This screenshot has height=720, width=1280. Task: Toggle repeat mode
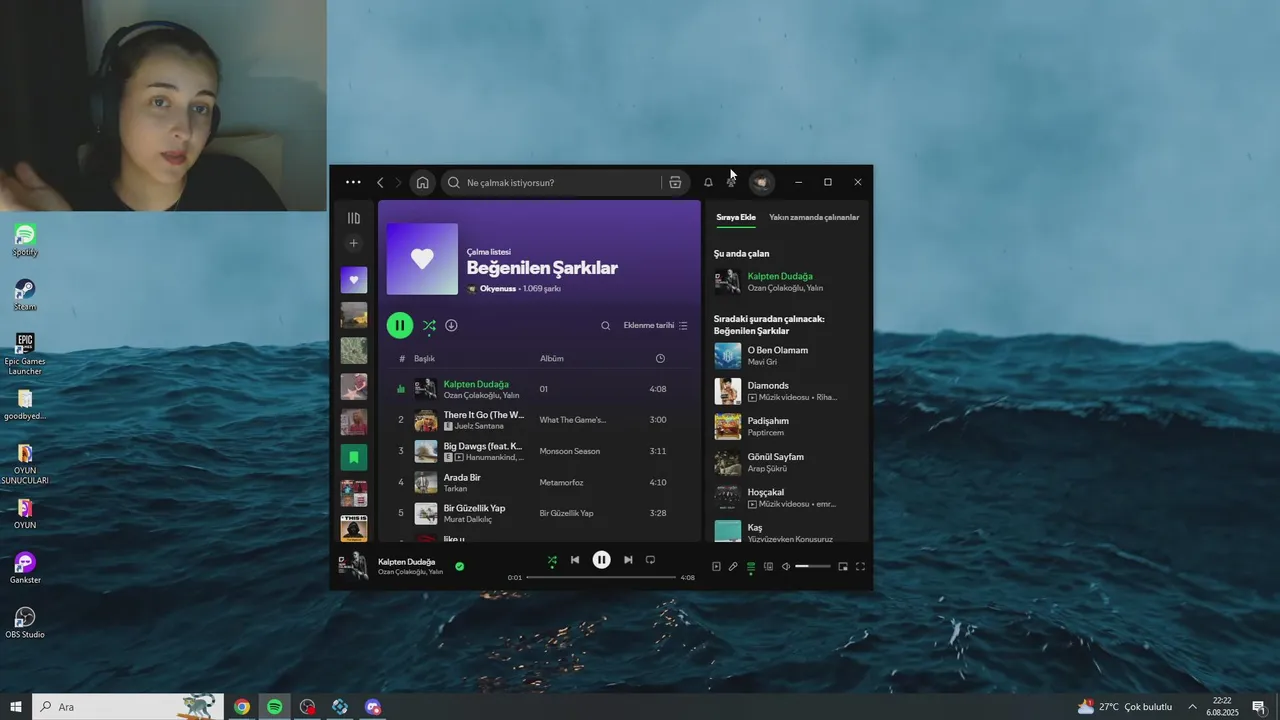pyautogui.click(x=650, y=560)
